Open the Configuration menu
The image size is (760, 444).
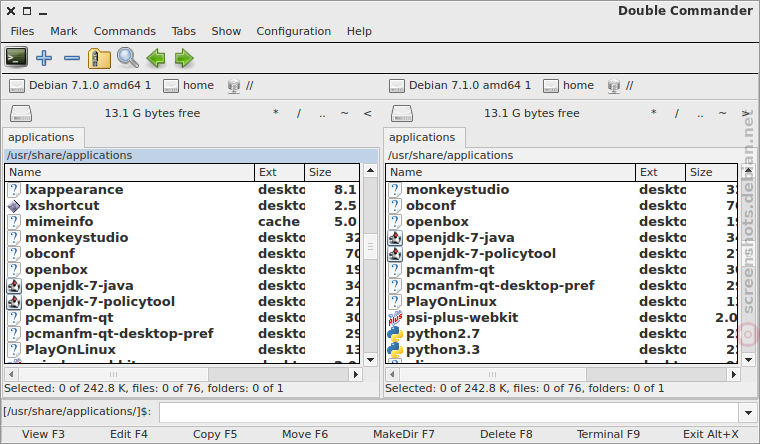(294, 32)
